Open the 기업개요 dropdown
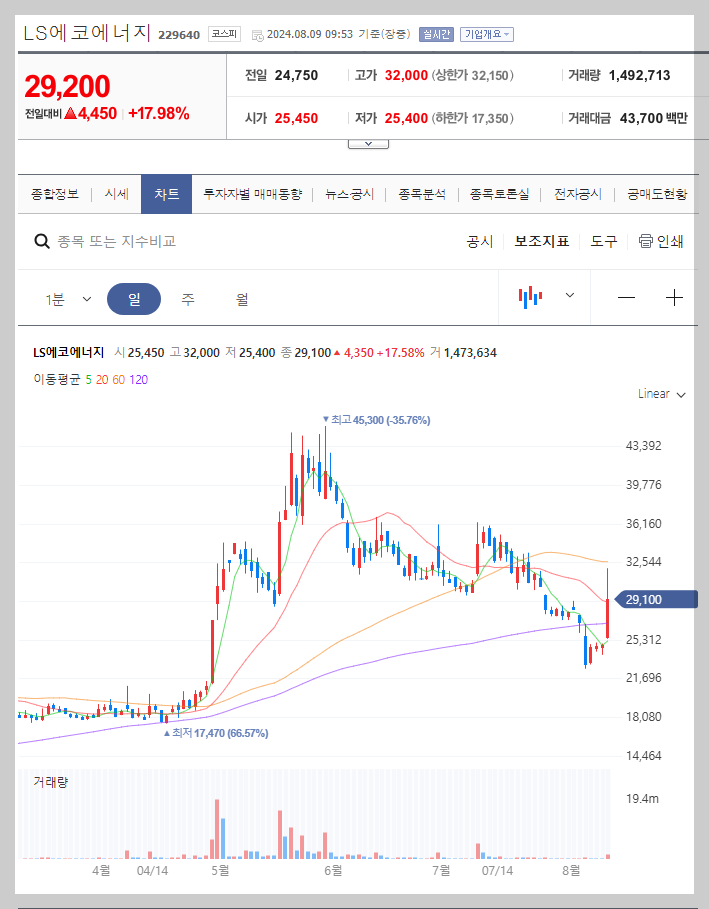 pos(487,34)
